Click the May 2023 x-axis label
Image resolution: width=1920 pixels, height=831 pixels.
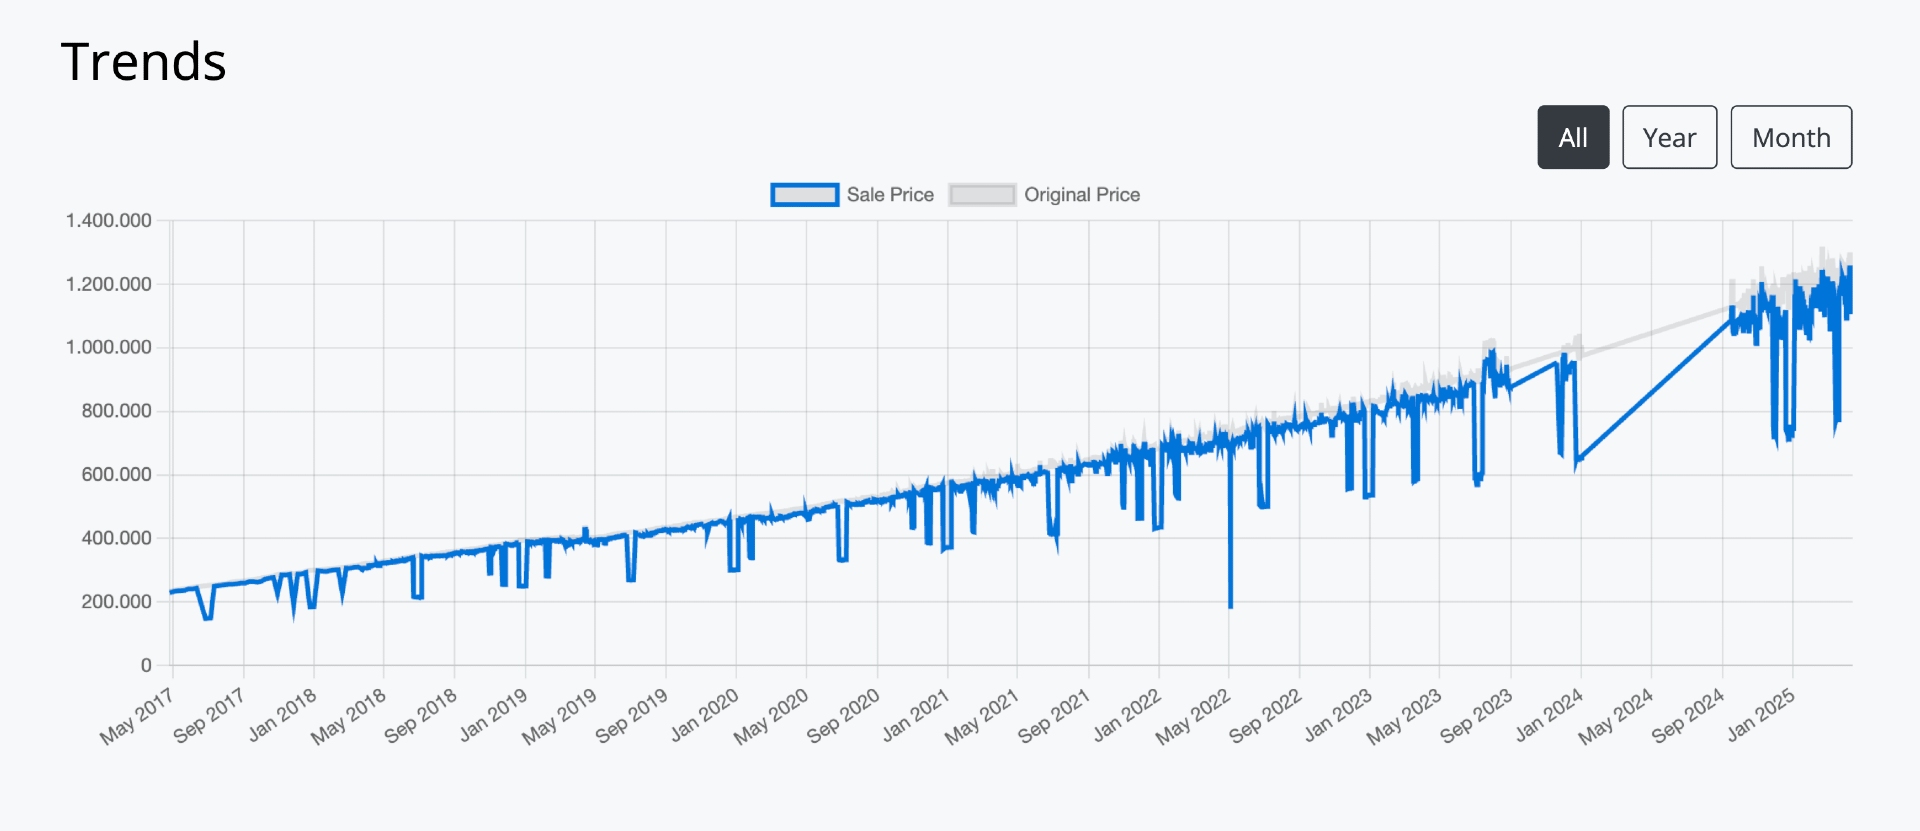pos(1403,716)
